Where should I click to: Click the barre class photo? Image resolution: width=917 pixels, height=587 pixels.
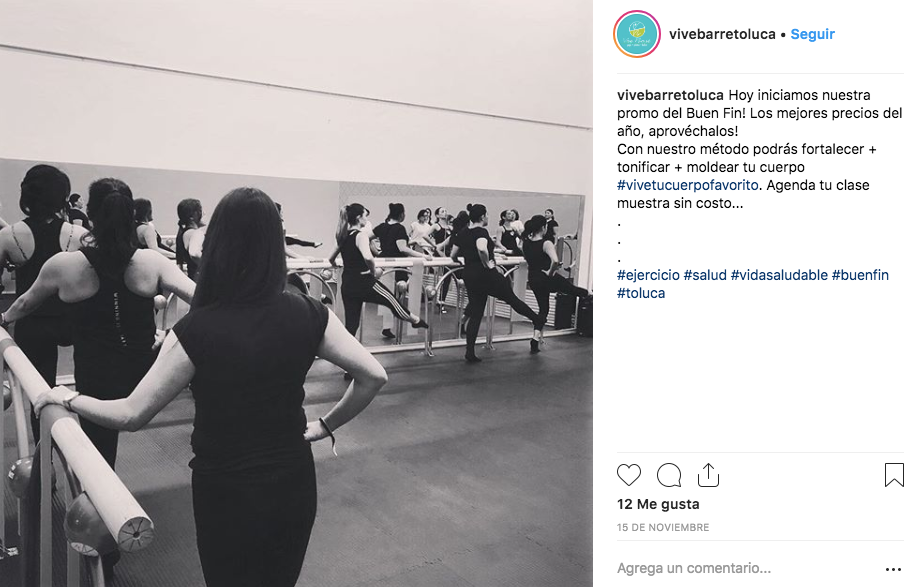coord(296,294)
